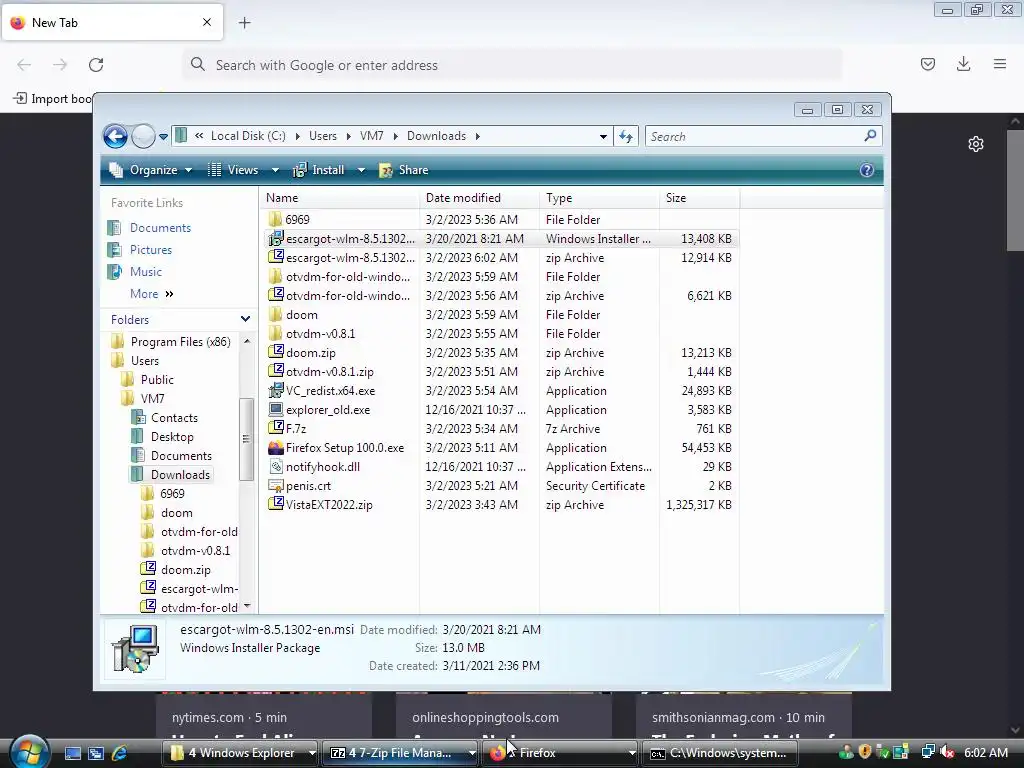Click Firefox address bar search field
The image size is (1024, 768).
(x=512, y=65)
